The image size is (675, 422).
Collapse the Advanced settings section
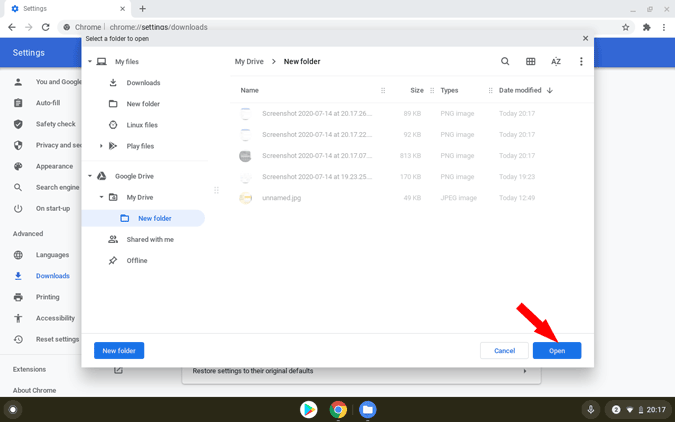28,234
